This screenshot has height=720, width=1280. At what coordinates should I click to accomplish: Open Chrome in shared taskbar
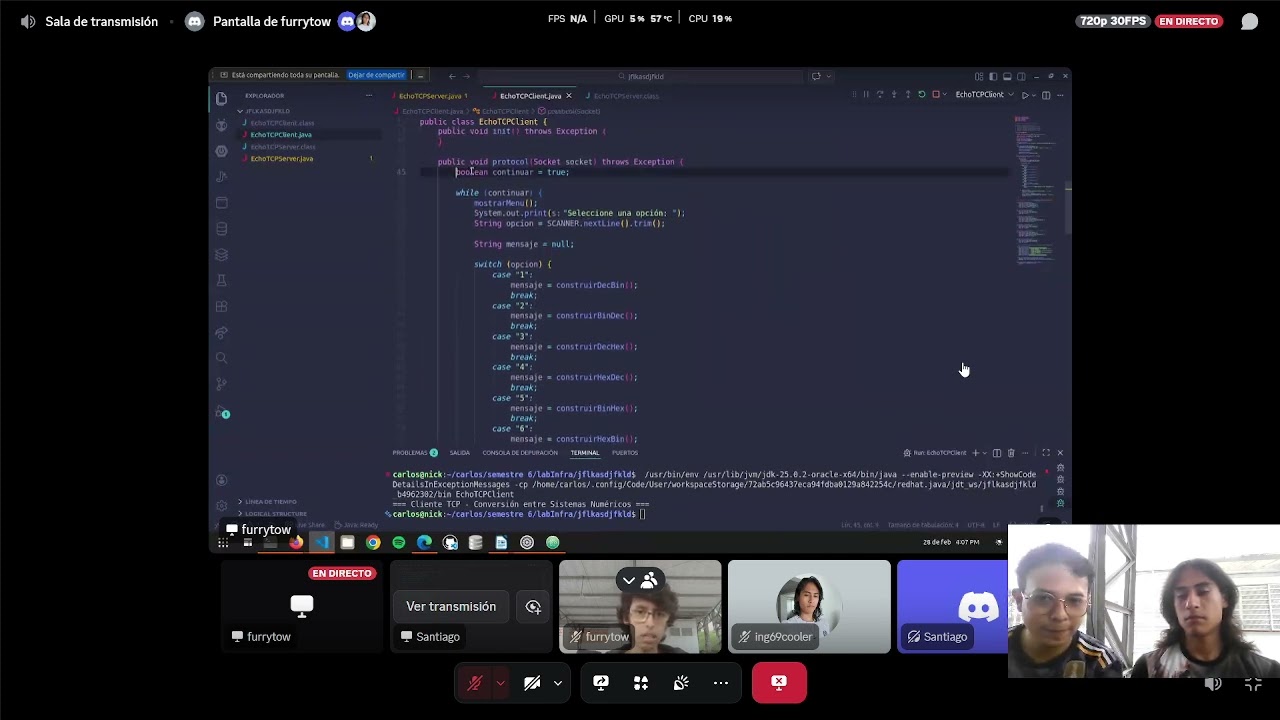pos(373,542)
